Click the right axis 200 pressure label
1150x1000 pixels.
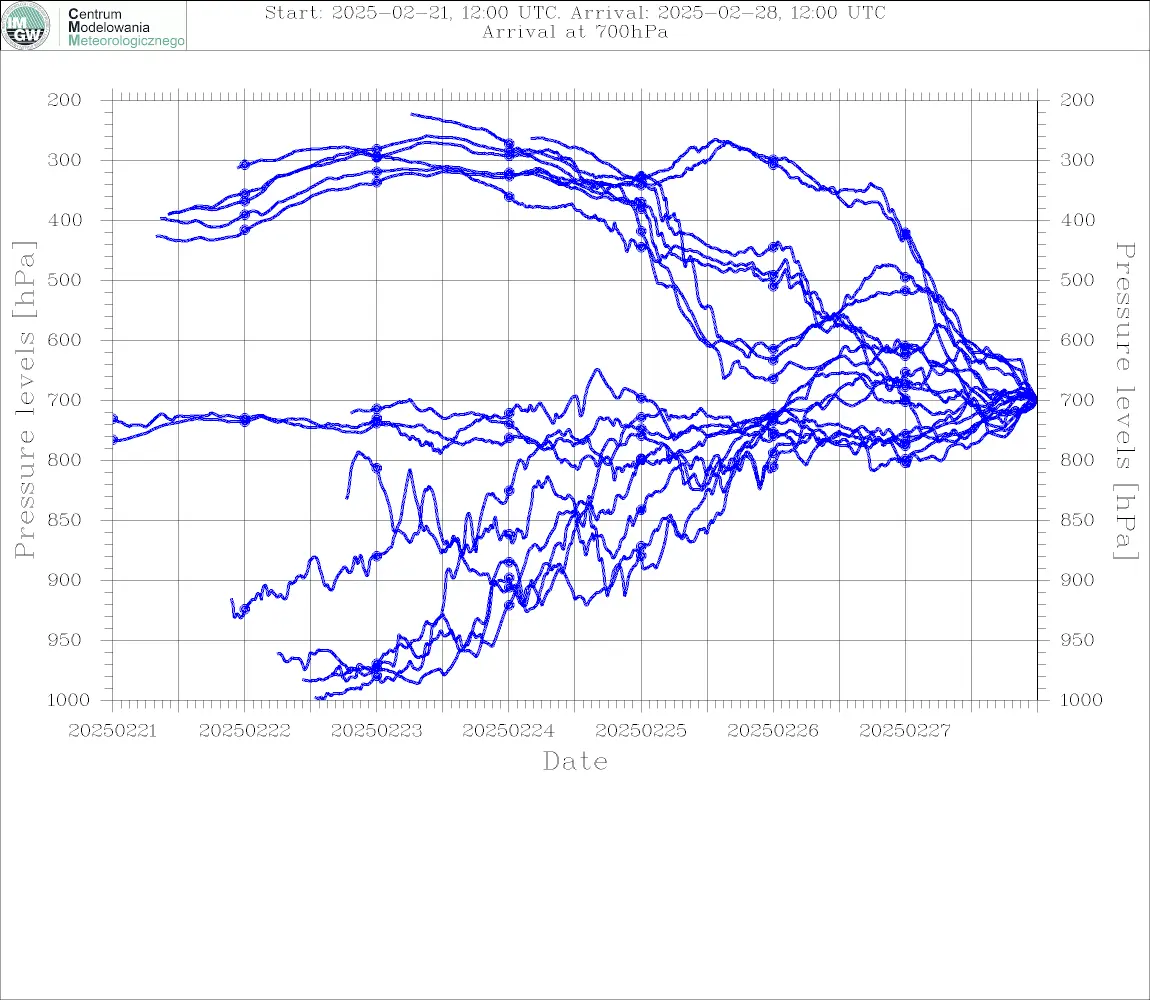pos(1077,100)
